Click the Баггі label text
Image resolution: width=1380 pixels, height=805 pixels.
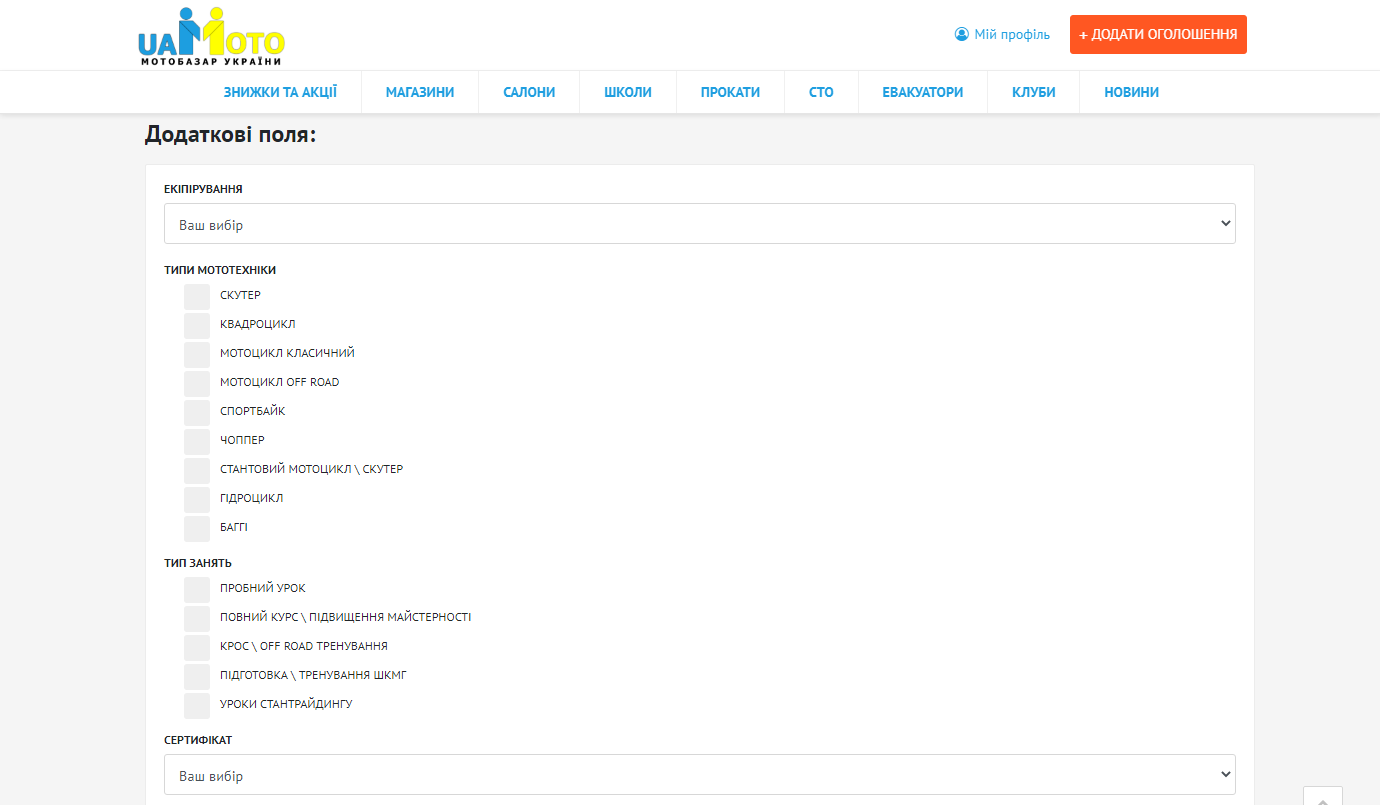click(234, 528)
